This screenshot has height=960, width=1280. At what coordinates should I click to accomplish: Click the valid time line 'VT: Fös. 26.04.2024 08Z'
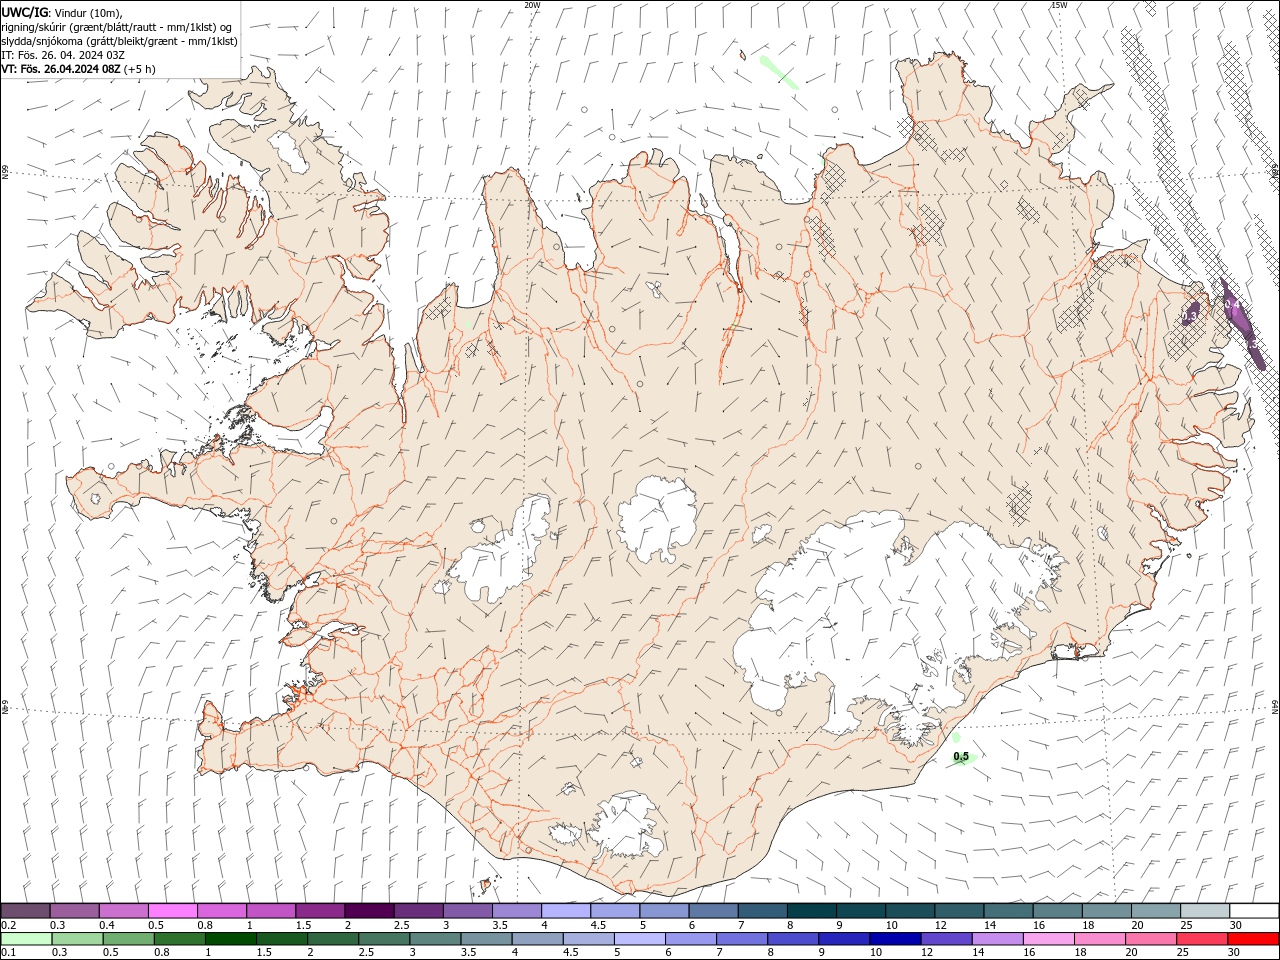point(62,69)
